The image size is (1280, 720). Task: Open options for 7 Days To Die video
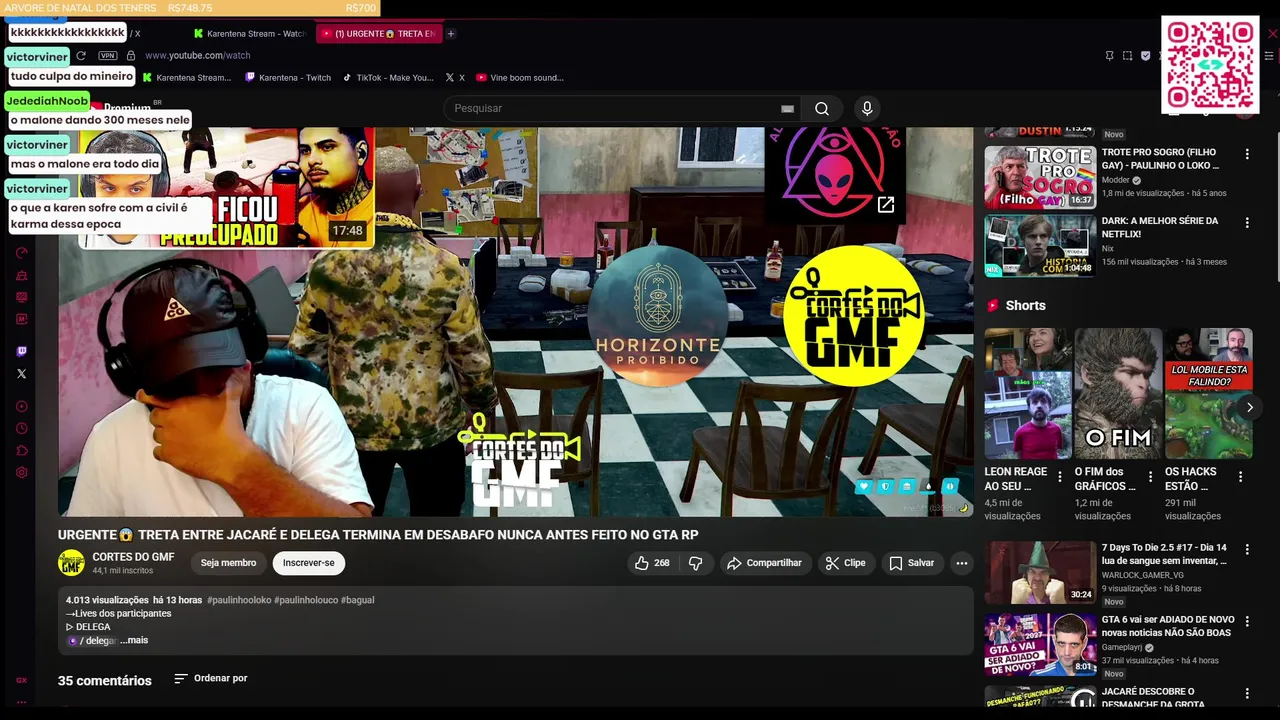[1247, 549]
